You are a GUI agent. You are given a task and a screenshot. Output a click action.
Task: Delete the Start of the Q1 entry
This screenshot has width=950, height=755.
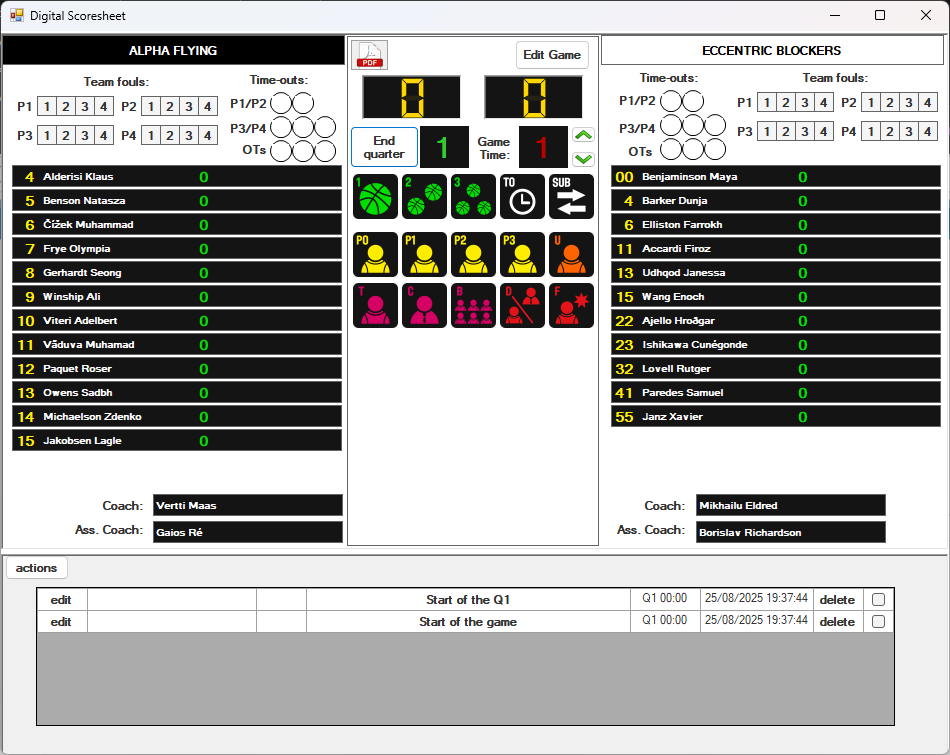[x=837, y=600]
